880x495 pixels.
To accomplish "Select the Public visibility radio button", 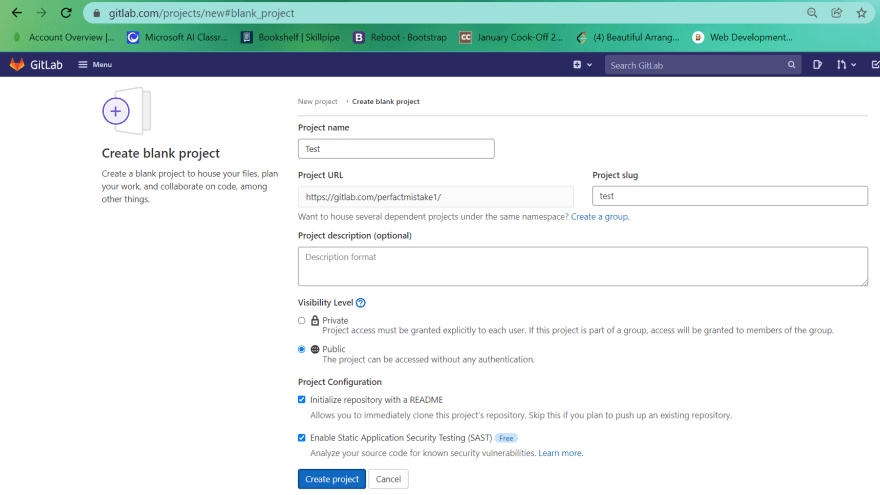I will (302, 349).
